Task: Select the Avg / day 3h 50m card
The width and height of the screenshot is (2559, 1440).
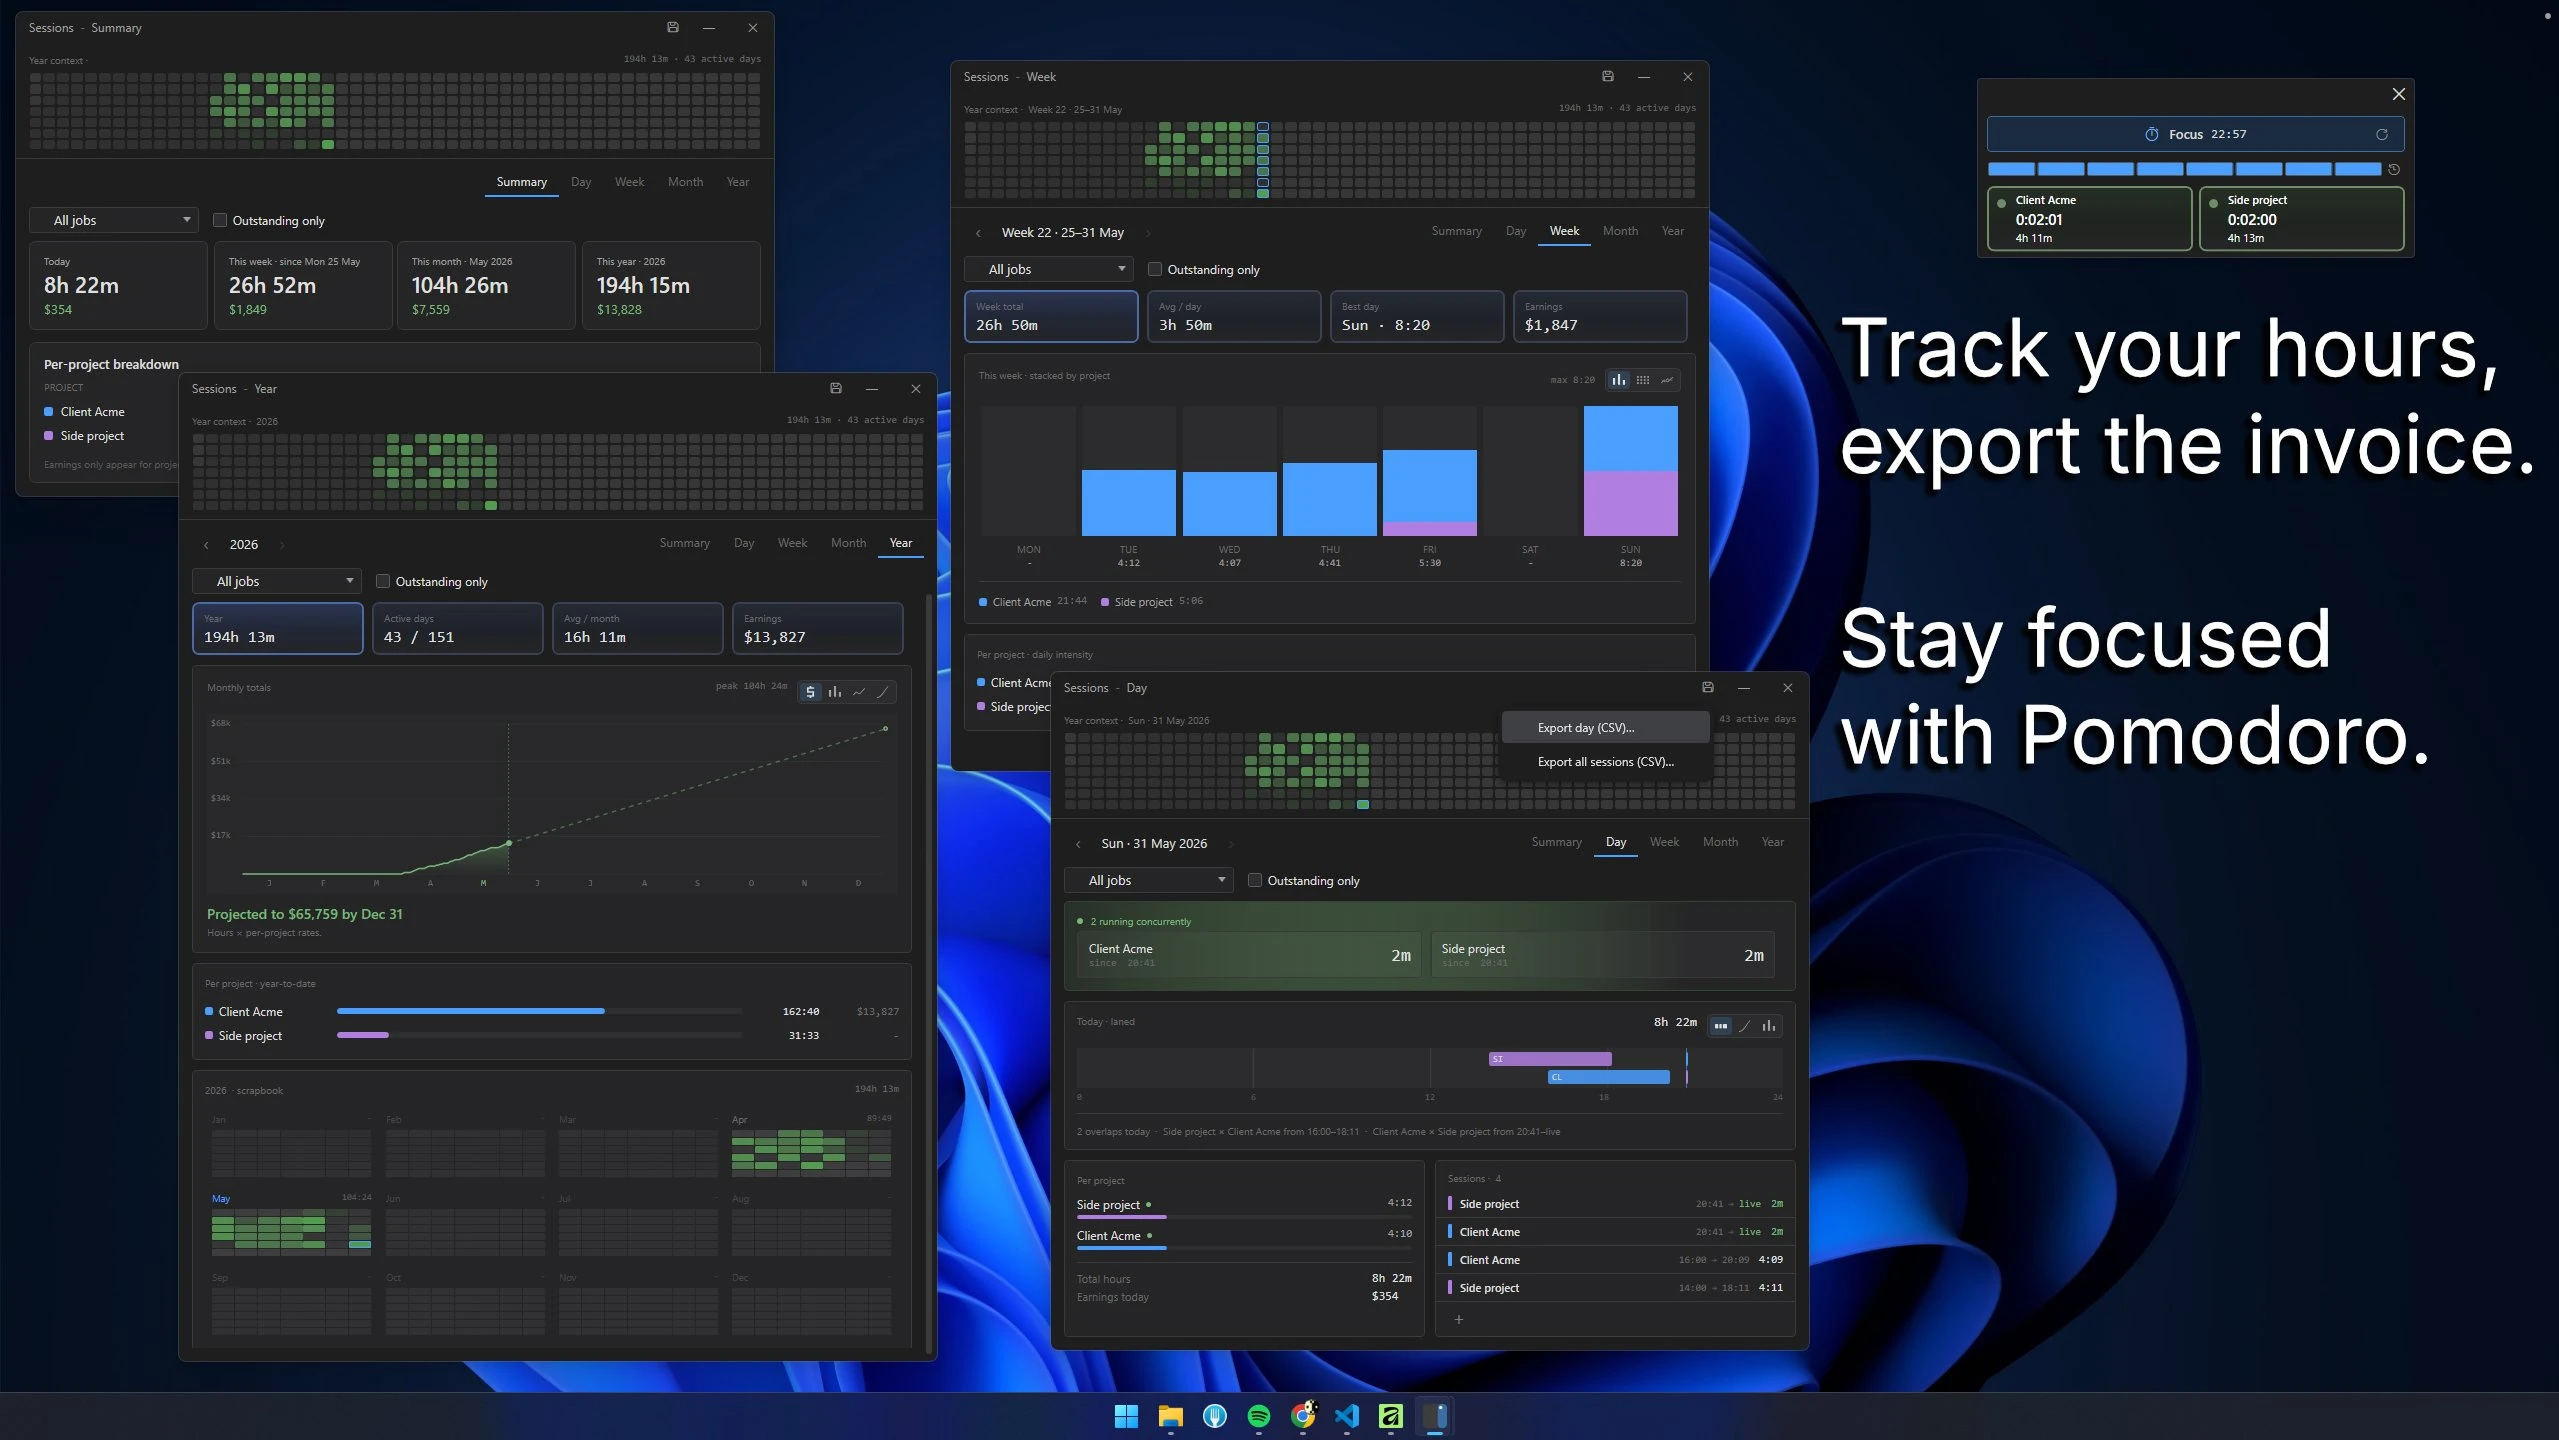Action: (x=1234, y=316)
